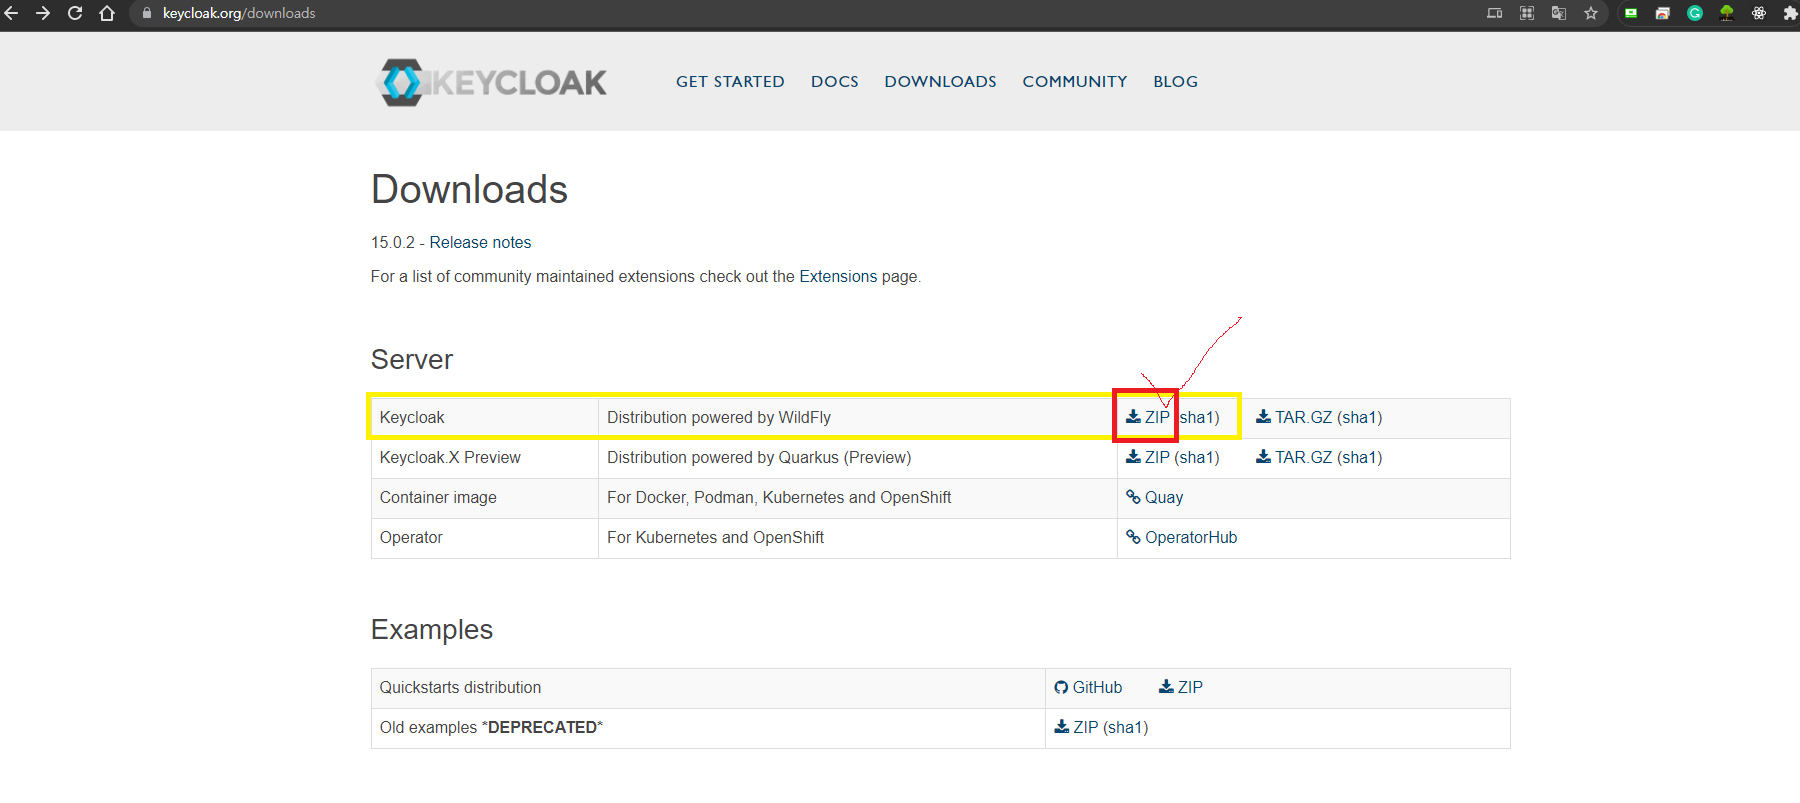
Task: View site info via the padlock icon
Action: coord(147,13)
